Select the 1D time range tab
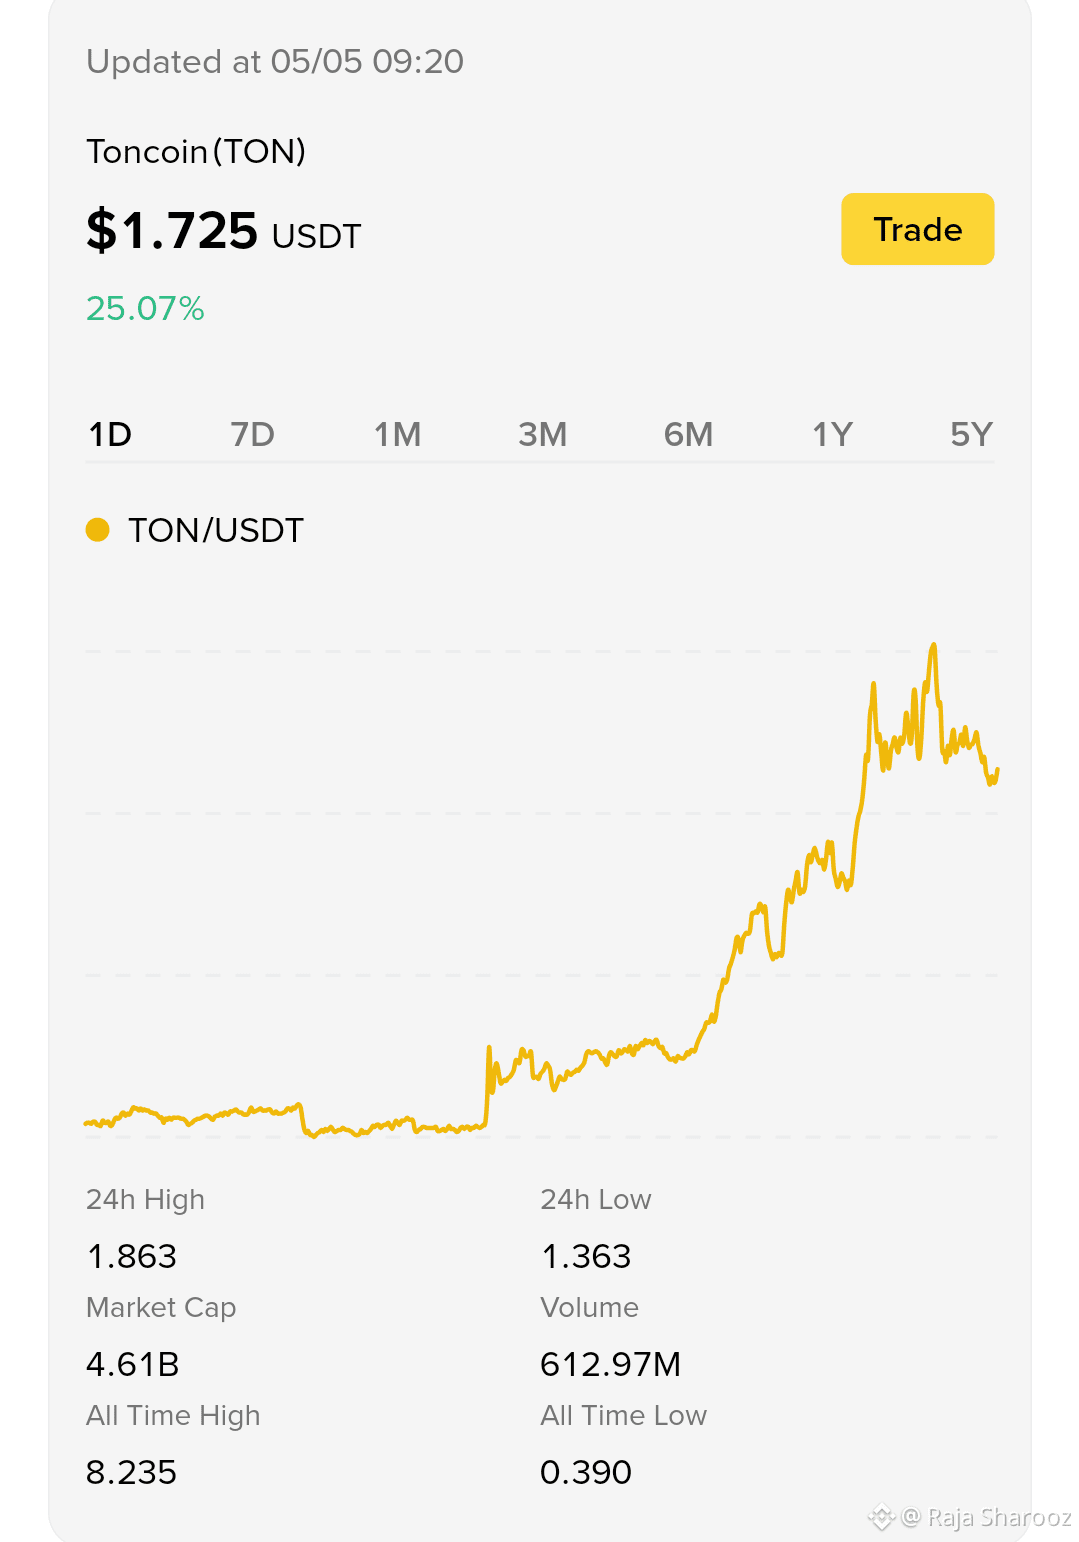The width and height of the screenshot is (1079, 1542). coord(110,435)
